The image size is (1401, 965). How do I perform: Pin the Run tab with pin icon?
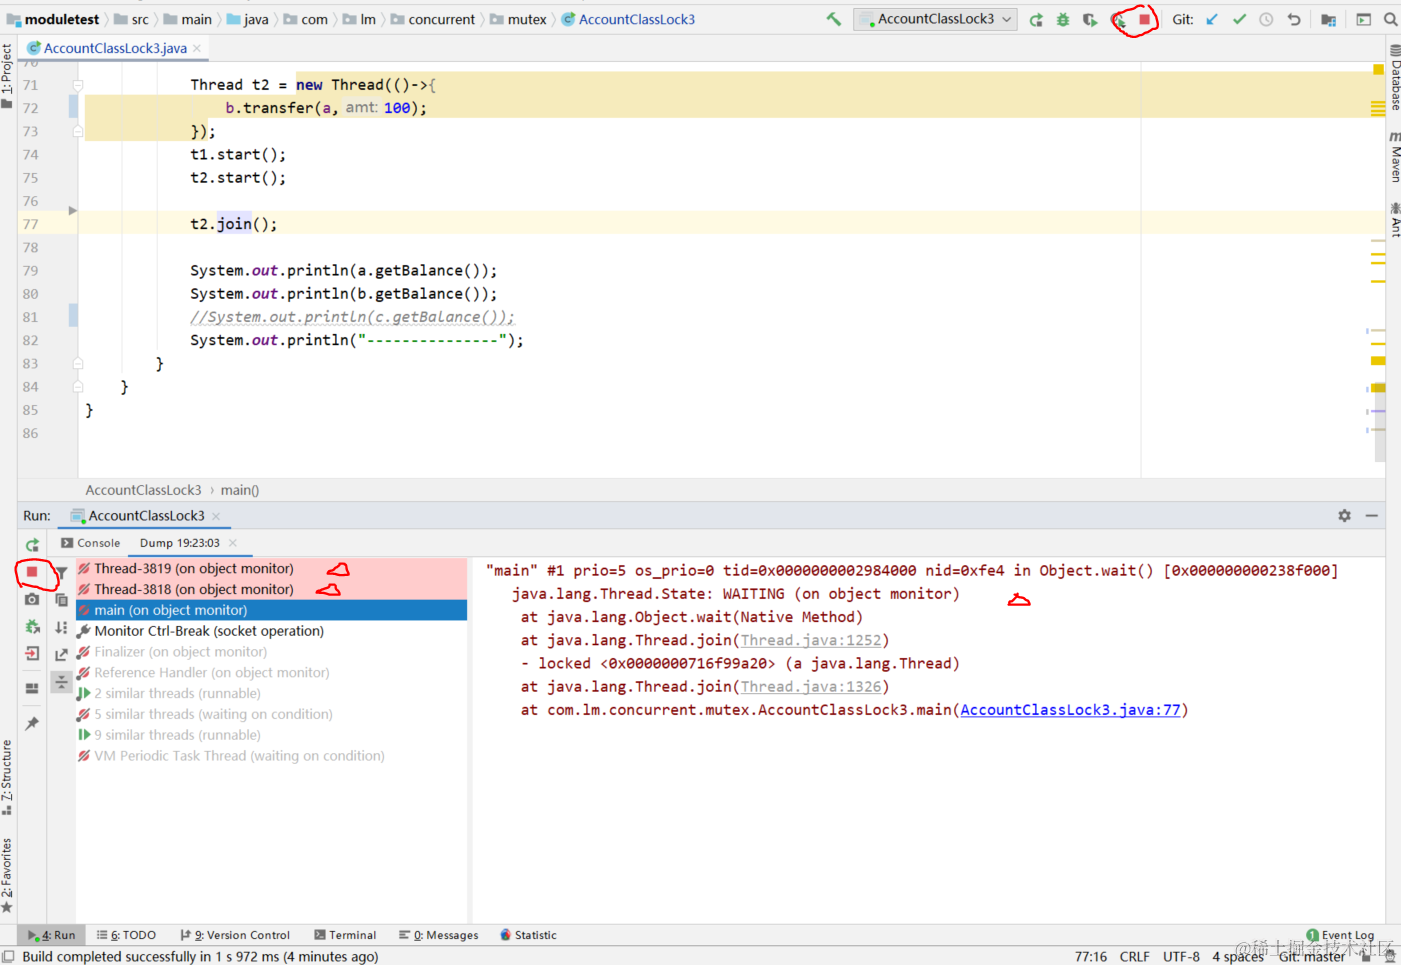pos(32,723)
